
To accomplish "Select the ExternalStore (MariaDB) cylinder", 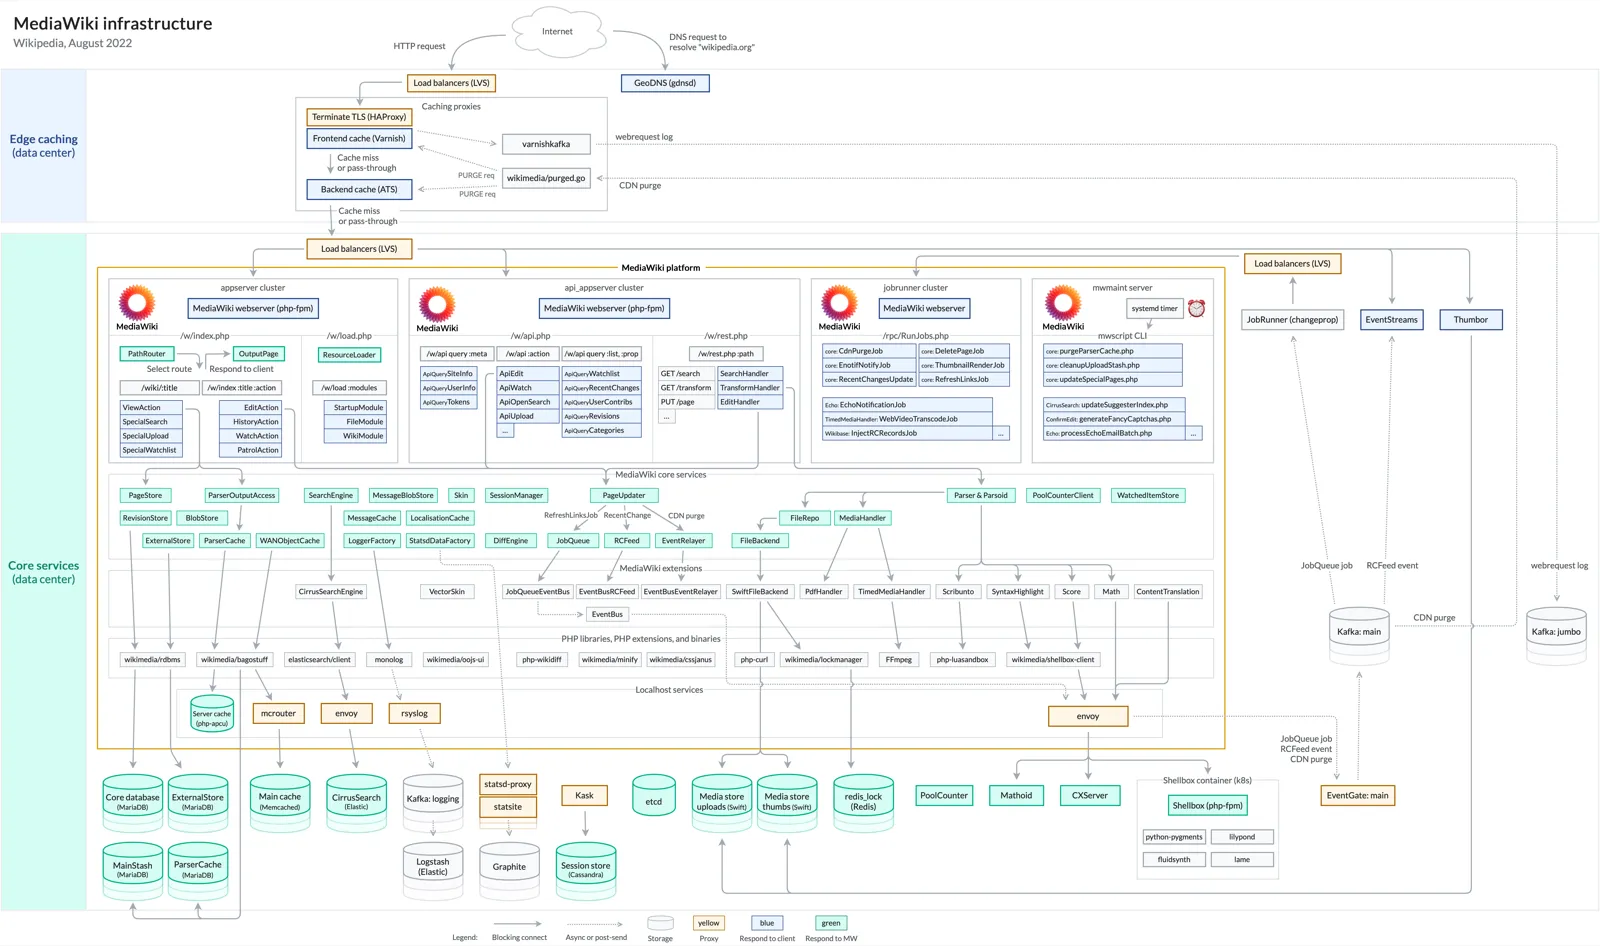I will tap(198, 801).
